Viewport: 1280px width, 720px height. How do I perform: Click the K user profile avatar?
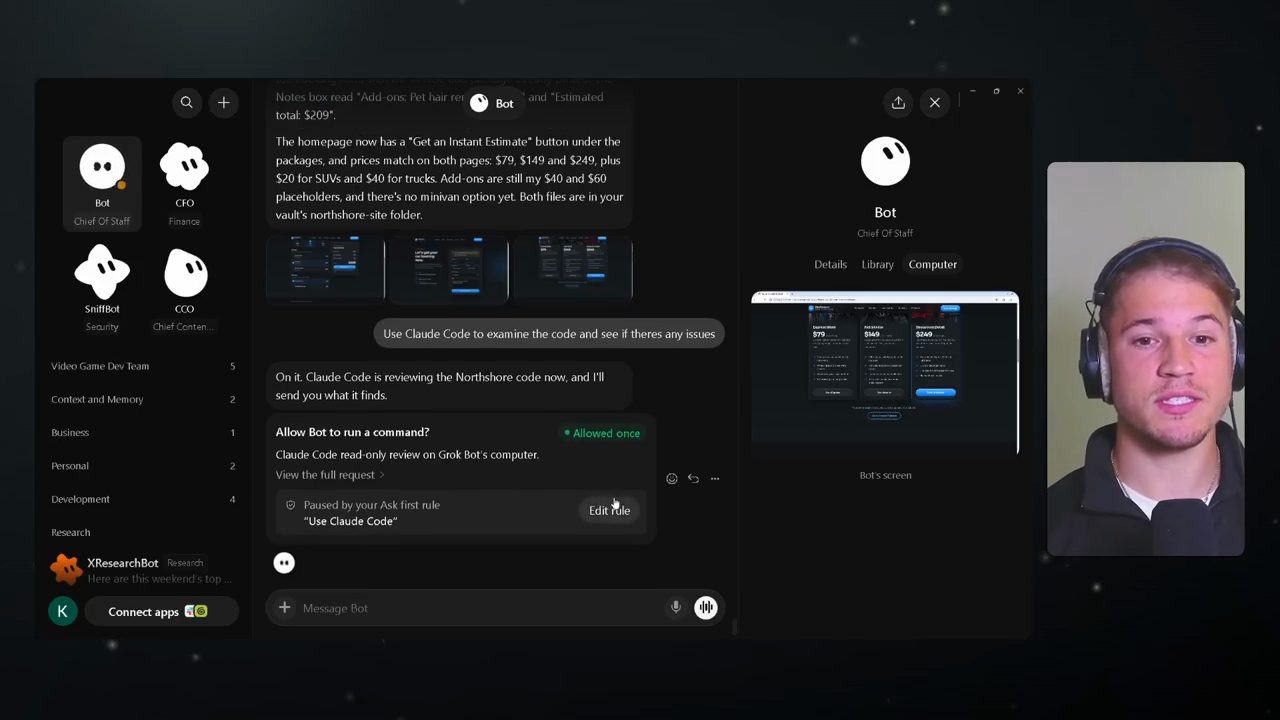click(62, 611)
